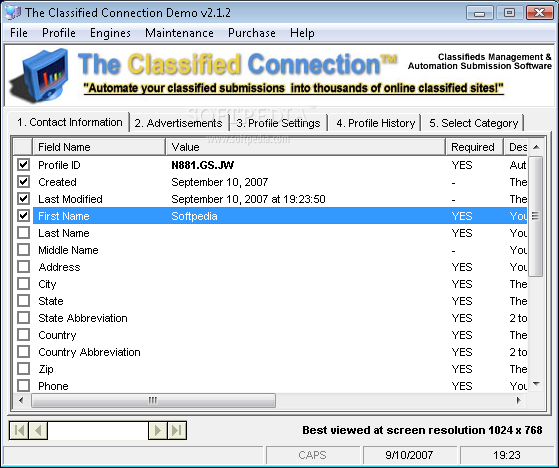Check the Phone field checkbox
This screenshot has width=559, height=468.
pyautogui.click(x=24, y=386)
